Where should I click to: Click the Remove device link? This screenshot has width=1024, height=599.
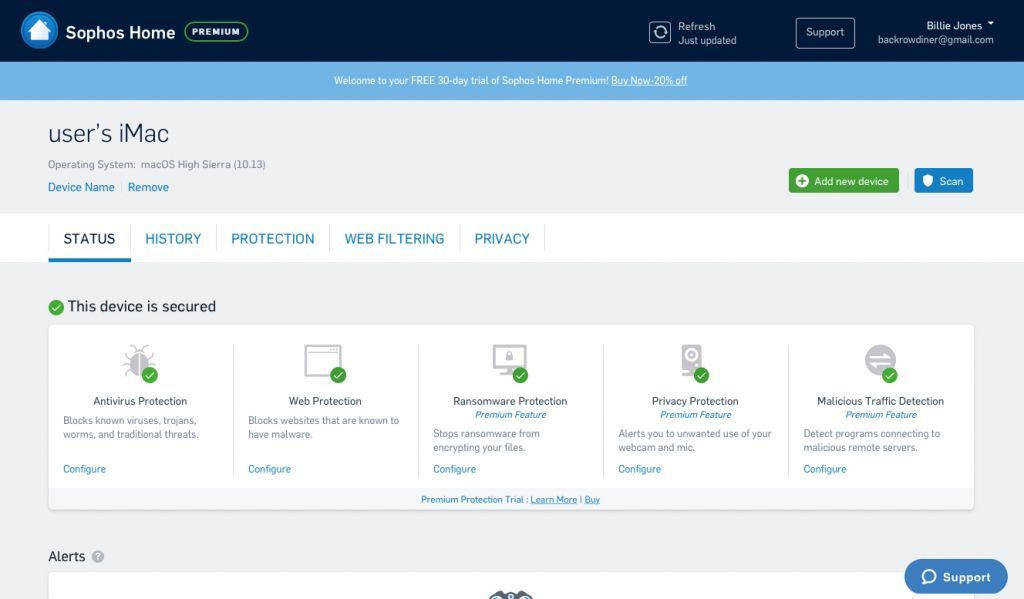(148, 187)
